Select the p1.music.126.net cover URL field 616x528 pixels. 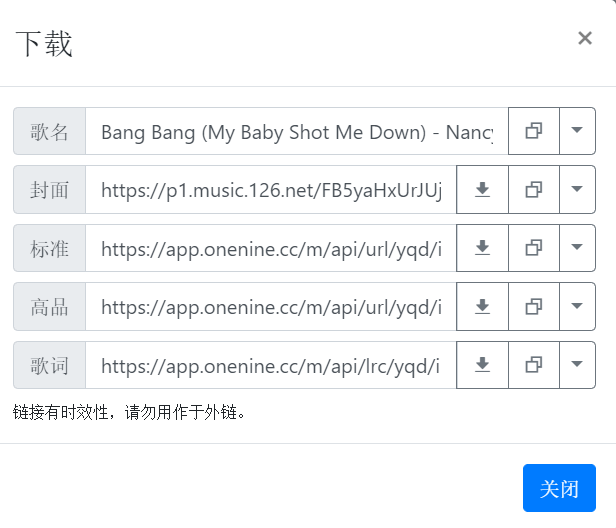(x=271, y=189)
